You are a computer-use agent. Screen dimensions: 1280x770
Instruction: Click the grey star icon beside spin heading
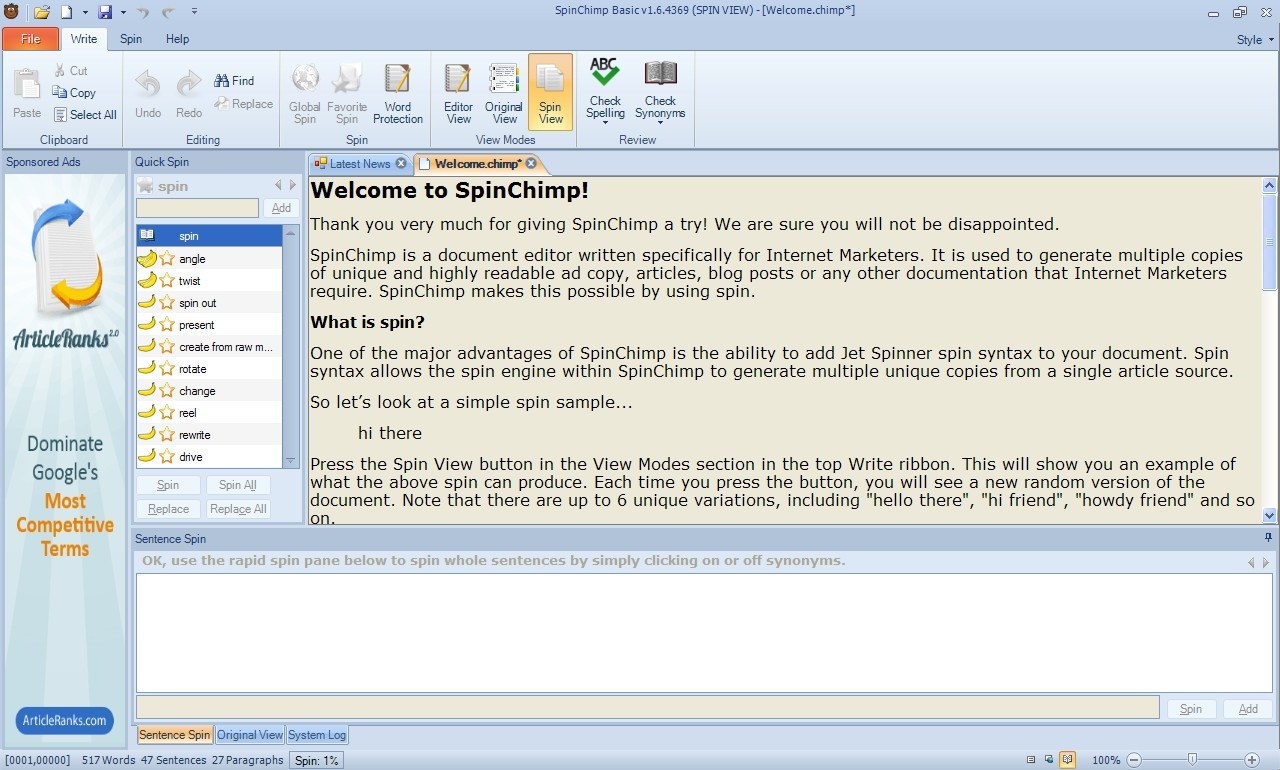(x=146, y=186)
